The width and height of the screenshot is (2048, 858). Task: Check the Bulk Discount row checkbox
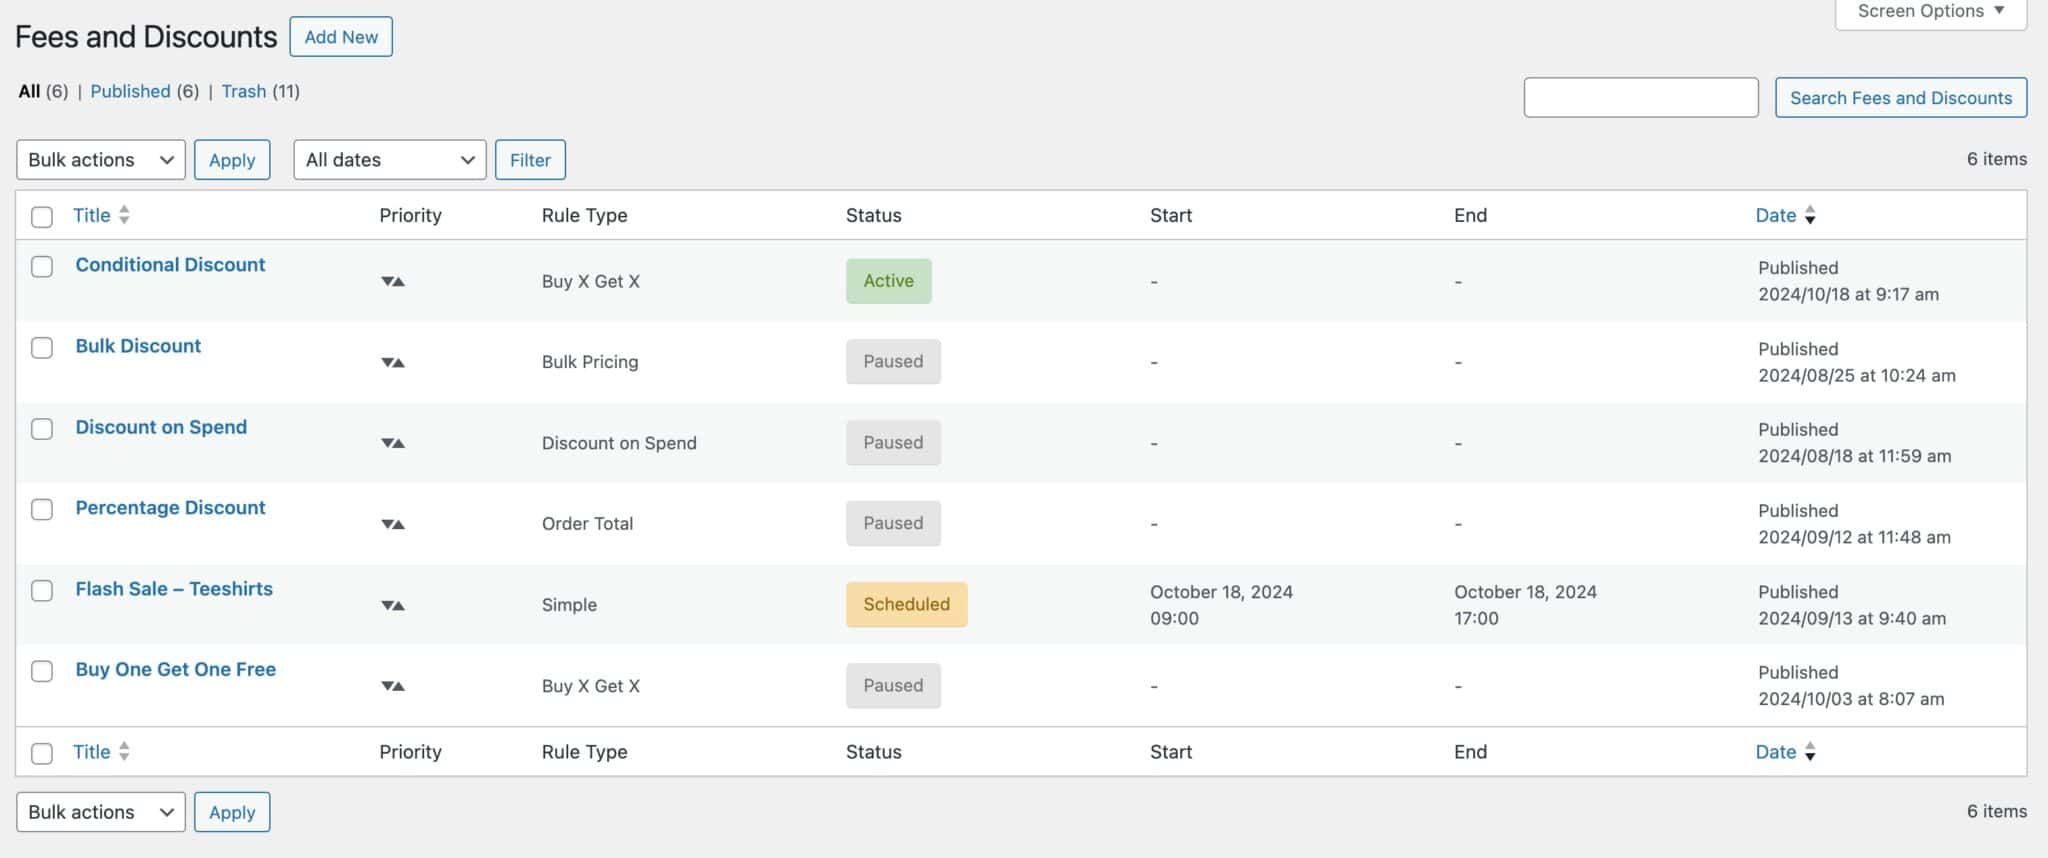(x=42, y=347)
